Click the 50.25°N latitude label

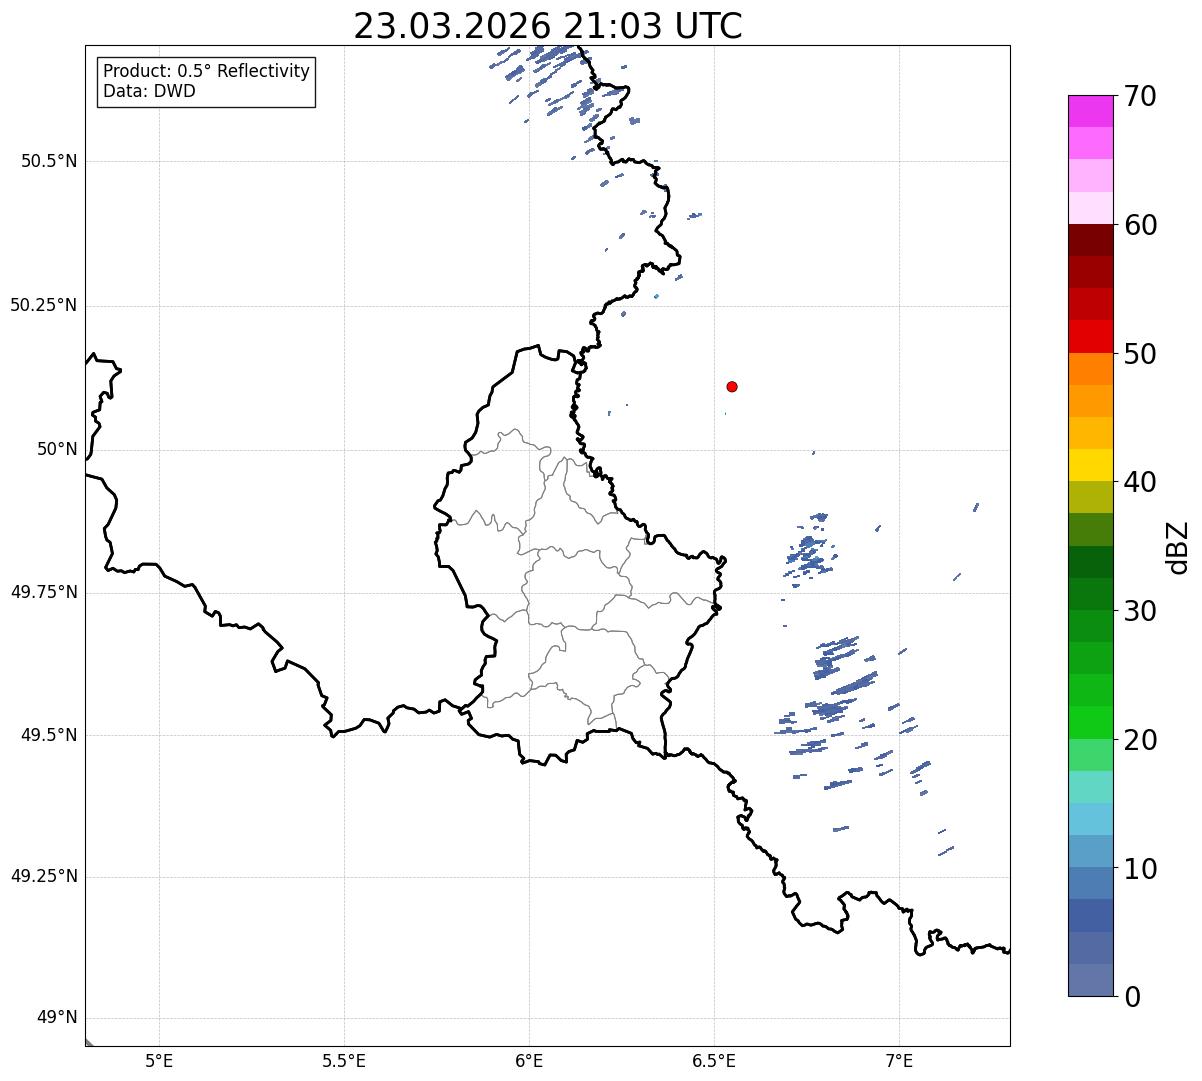[44, 305]
